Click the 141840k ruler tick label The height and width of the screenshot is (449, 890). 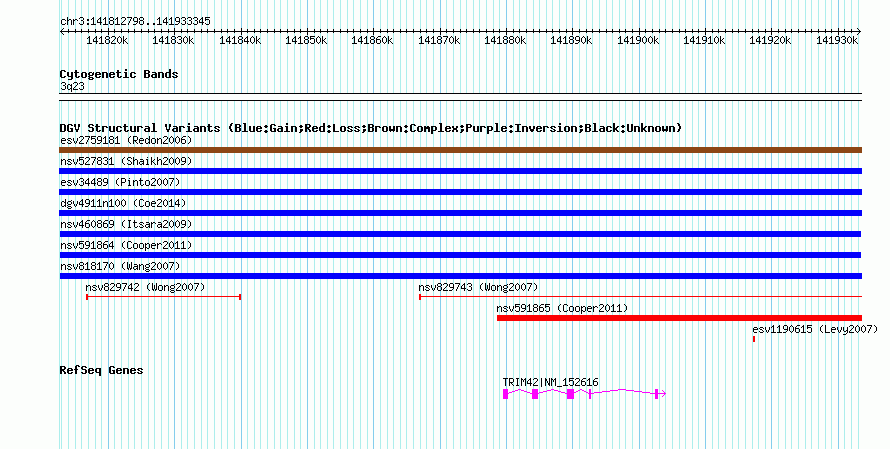240,40
